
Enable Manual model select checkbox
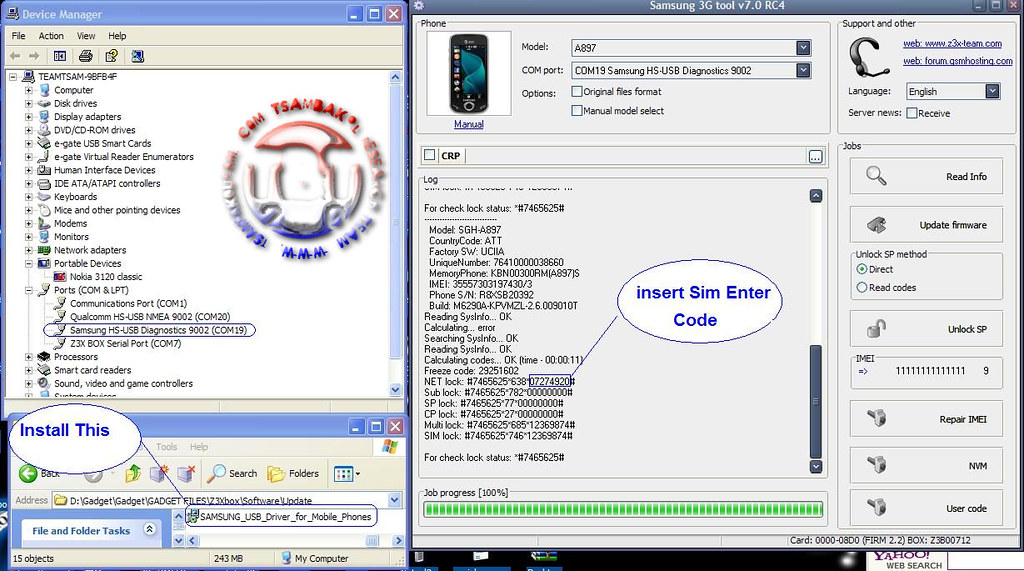tap(577, 110)
